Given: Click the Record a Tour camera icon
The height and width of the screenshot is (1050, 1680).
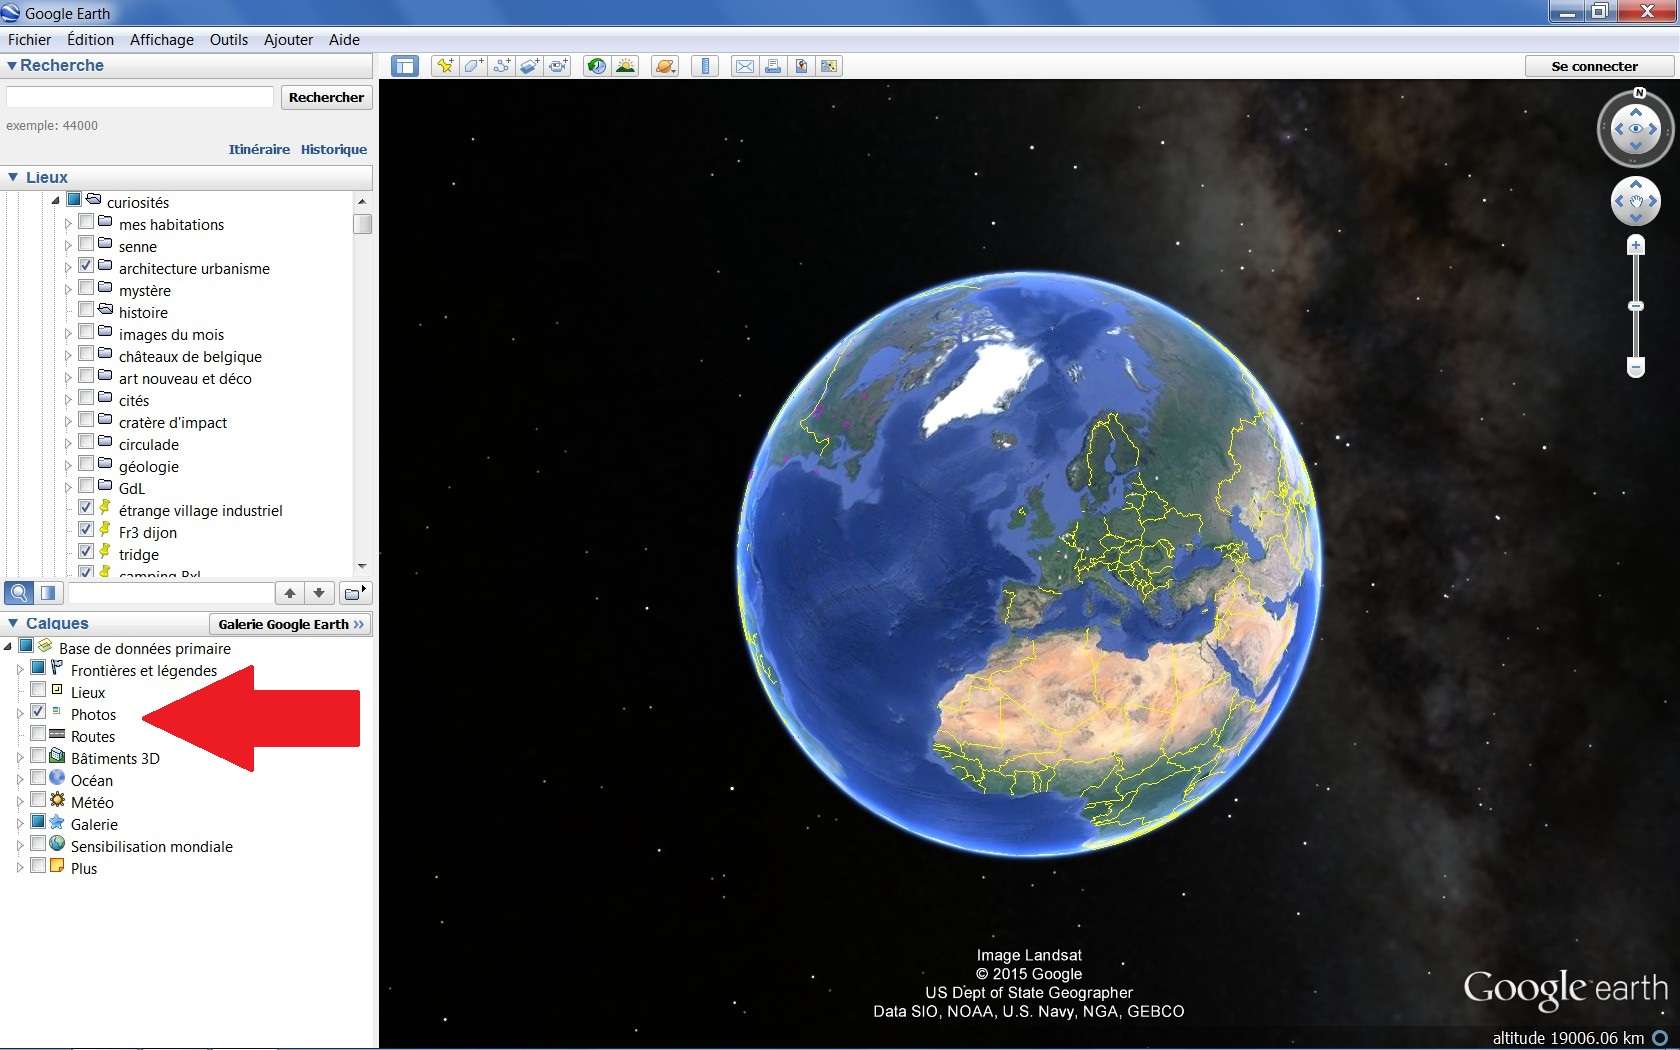Looking at the screenshot, I should click(557, 66).
